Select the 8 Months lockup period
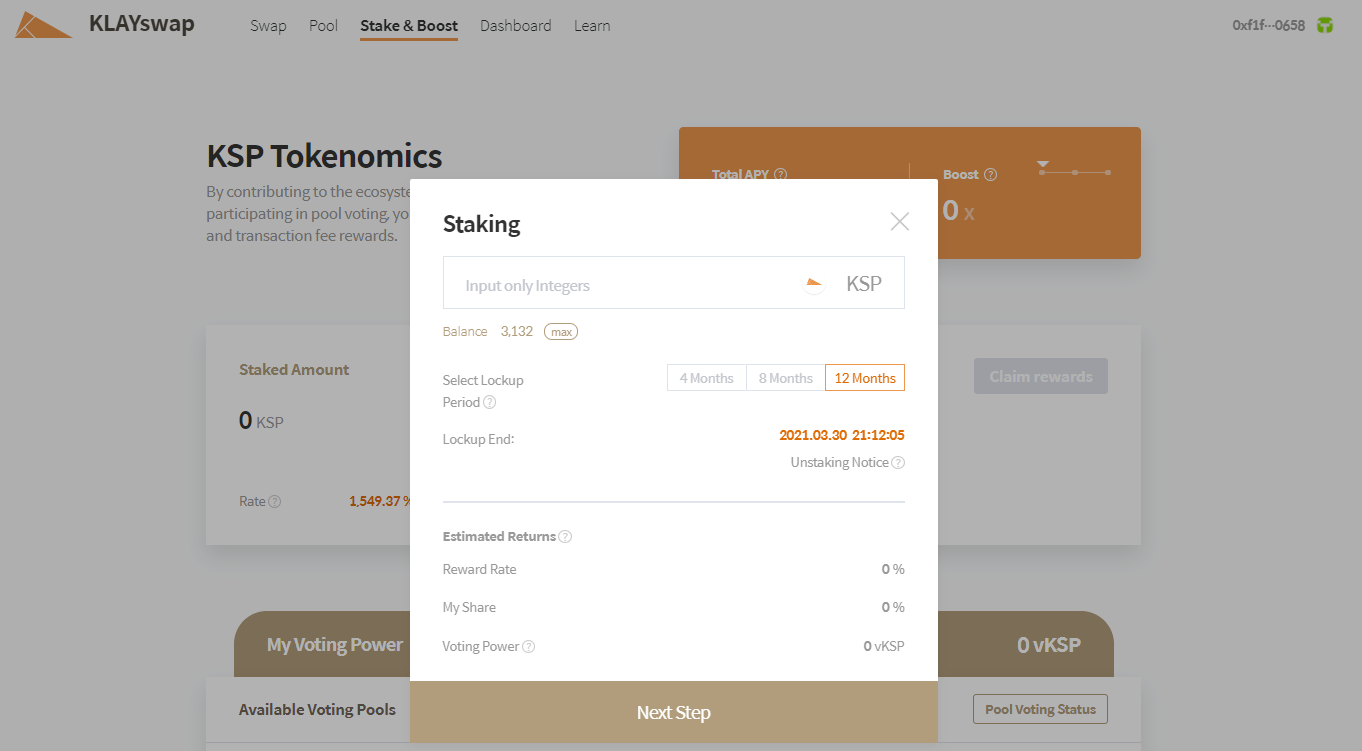 [x=786, y=378]
